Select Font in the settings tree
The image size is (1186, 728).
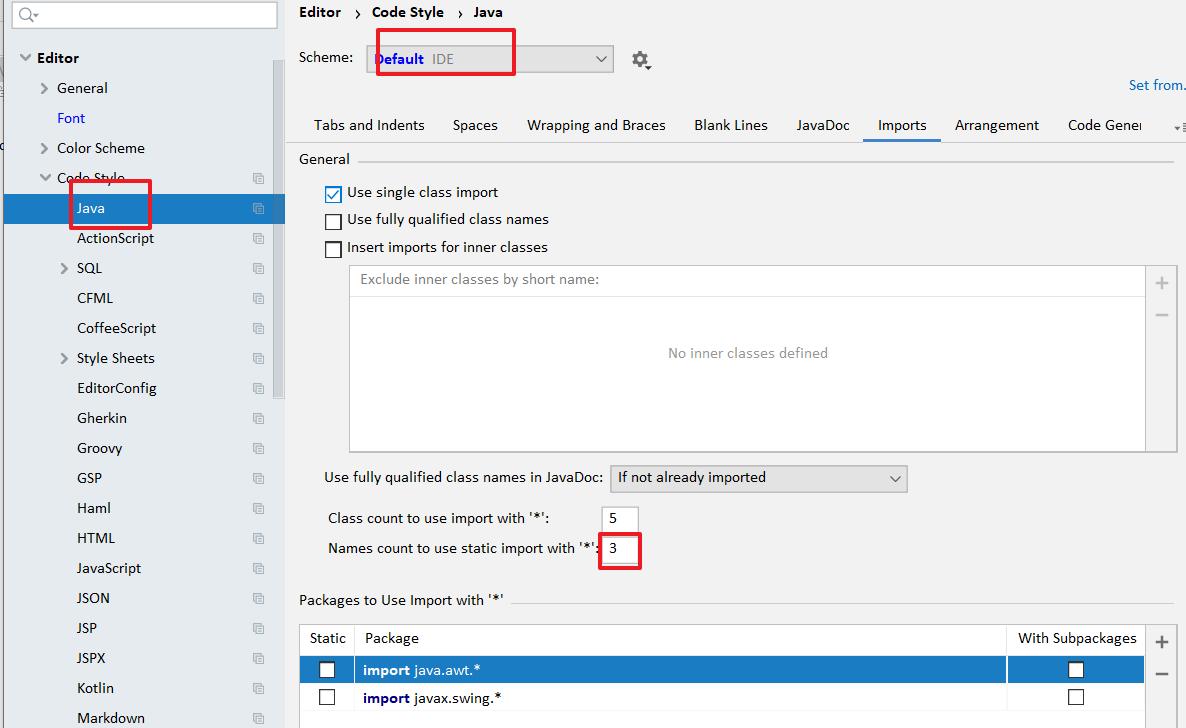71,118
